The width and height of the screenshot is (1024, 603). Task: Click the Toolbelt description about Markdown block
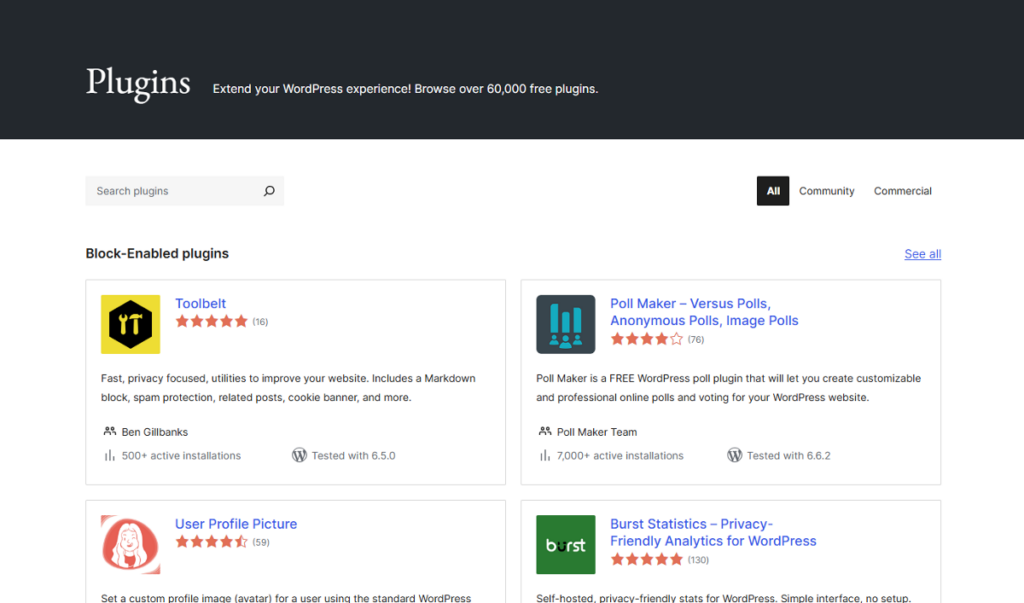coord(288,387)
